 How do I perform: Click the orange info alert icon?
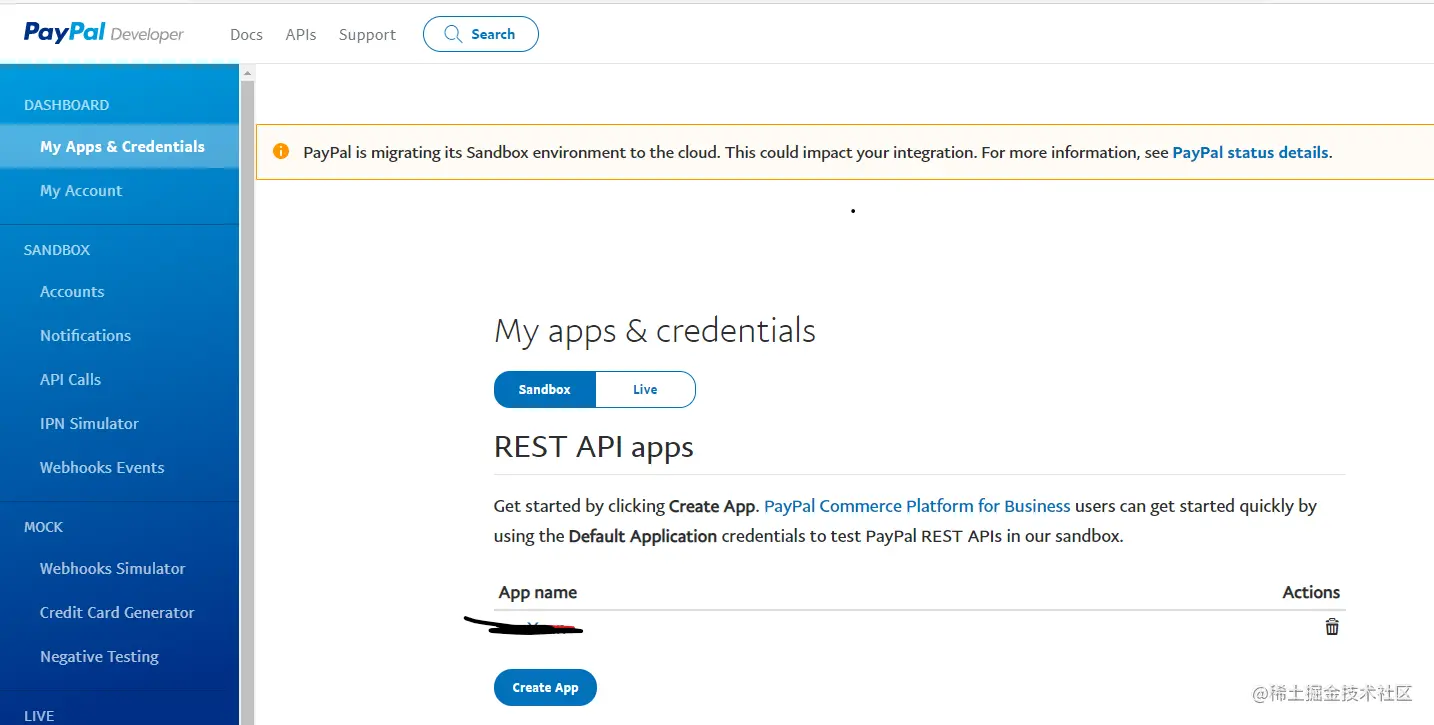(282, 152)
